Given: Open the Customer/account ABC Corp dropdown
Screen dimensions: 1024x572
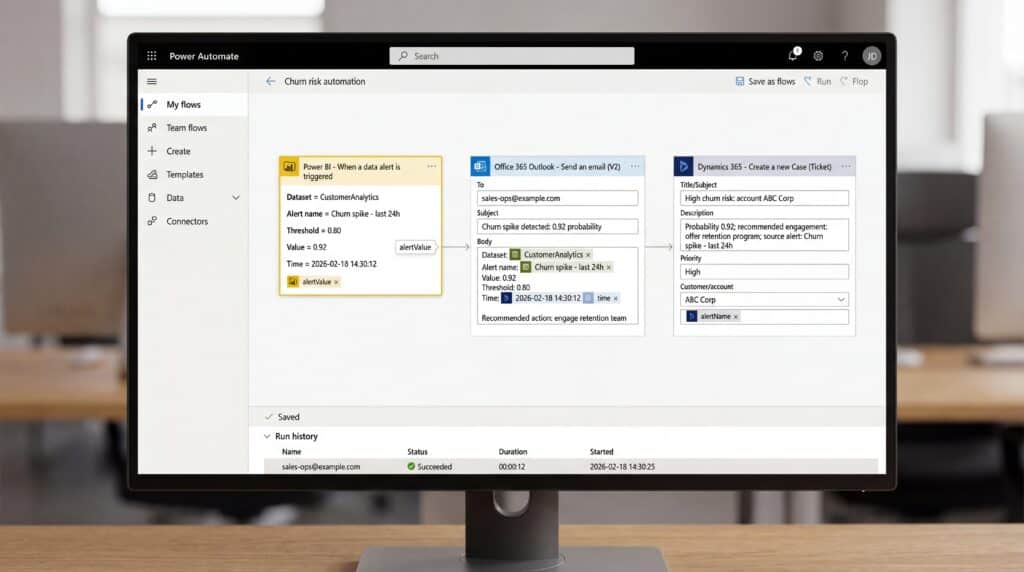Looking at the screenshot, I should point(764,300).
